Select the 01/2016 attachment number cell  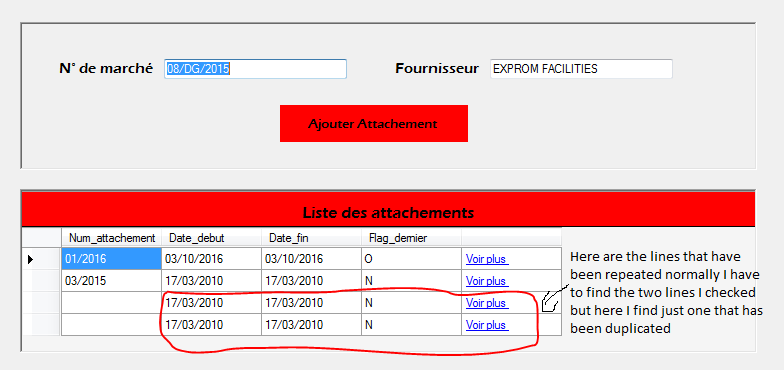pos(112,259)
